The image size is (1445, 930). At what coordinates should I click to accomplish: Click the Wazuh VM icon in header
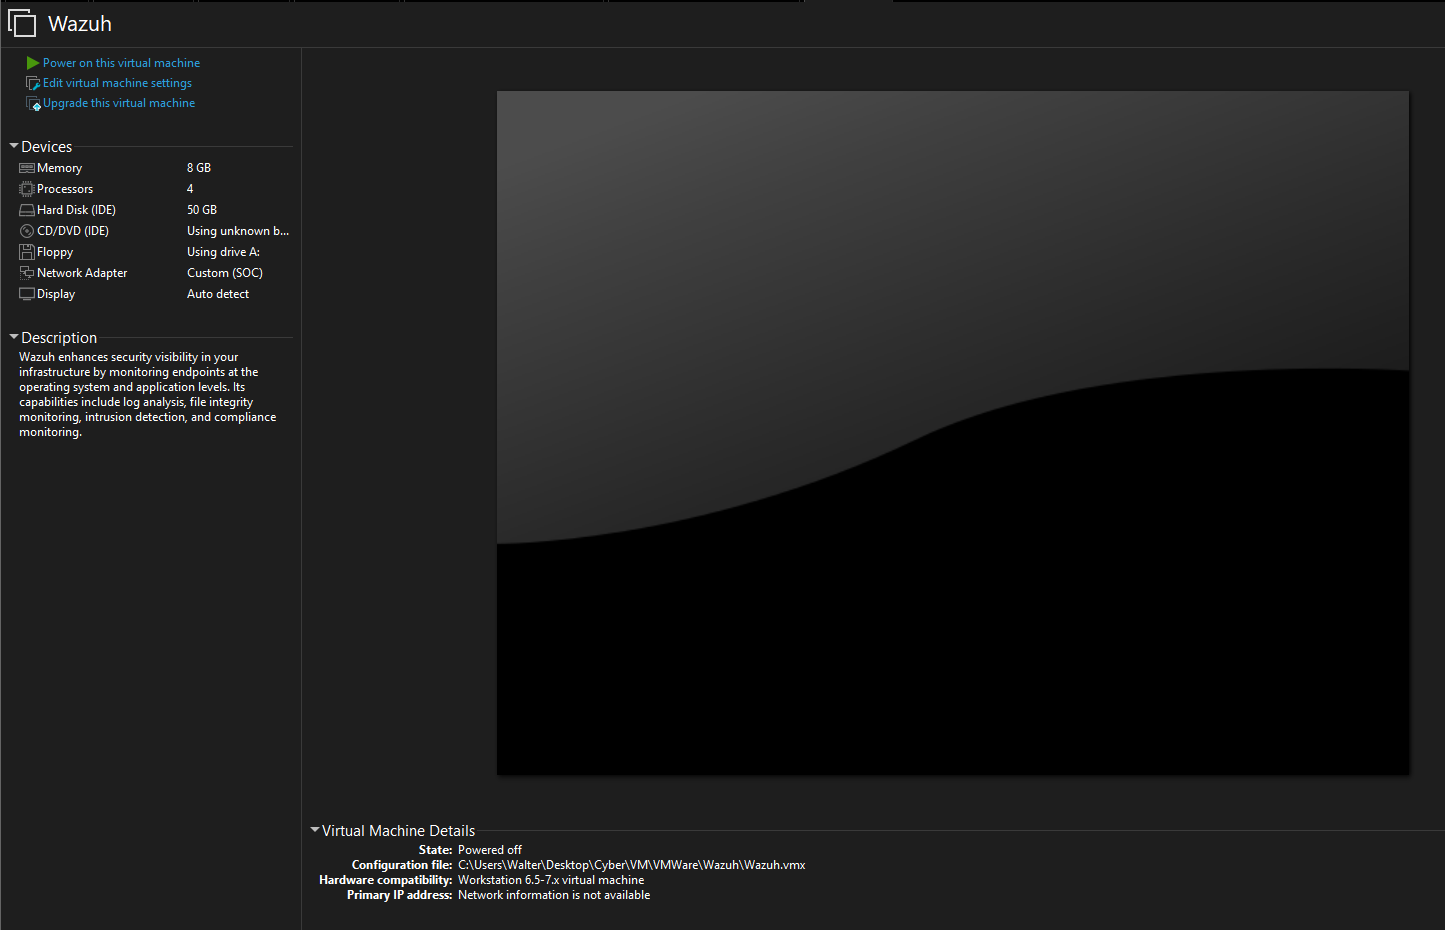pyautogui.click(x=22, y=24)
